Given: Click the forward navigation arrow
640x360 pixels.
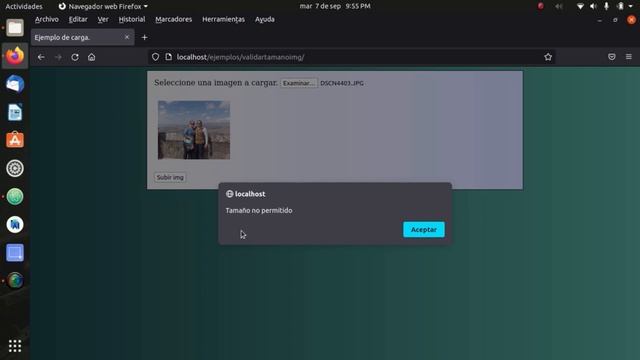Looking at the screenshot, I should pyautogui.click(x=58, y=57).
